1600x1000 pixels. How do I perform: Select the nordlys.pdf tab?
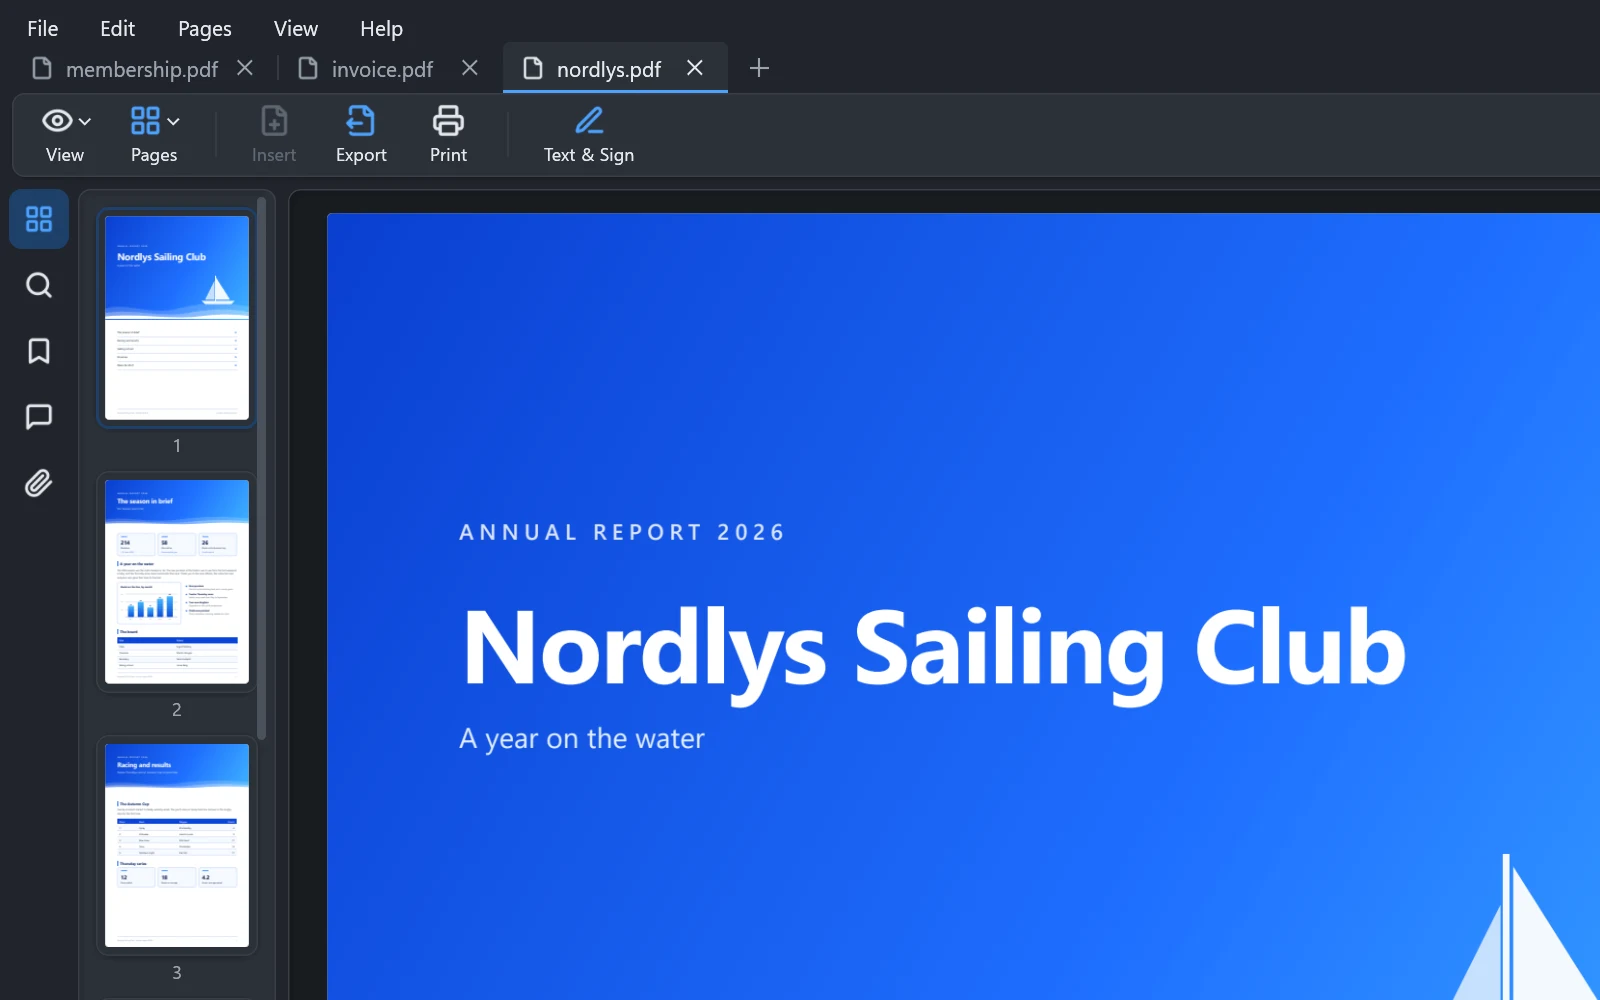608,68
